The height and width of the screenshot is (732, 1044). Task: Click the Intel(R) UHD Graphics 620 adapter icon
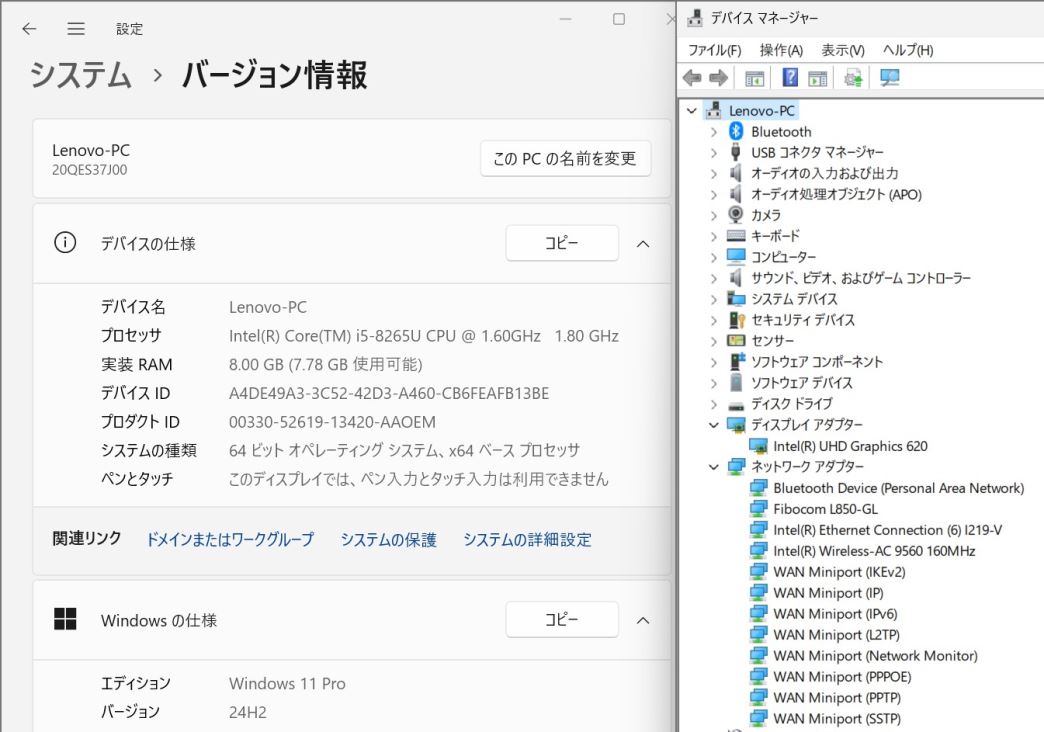click(758, 446)
